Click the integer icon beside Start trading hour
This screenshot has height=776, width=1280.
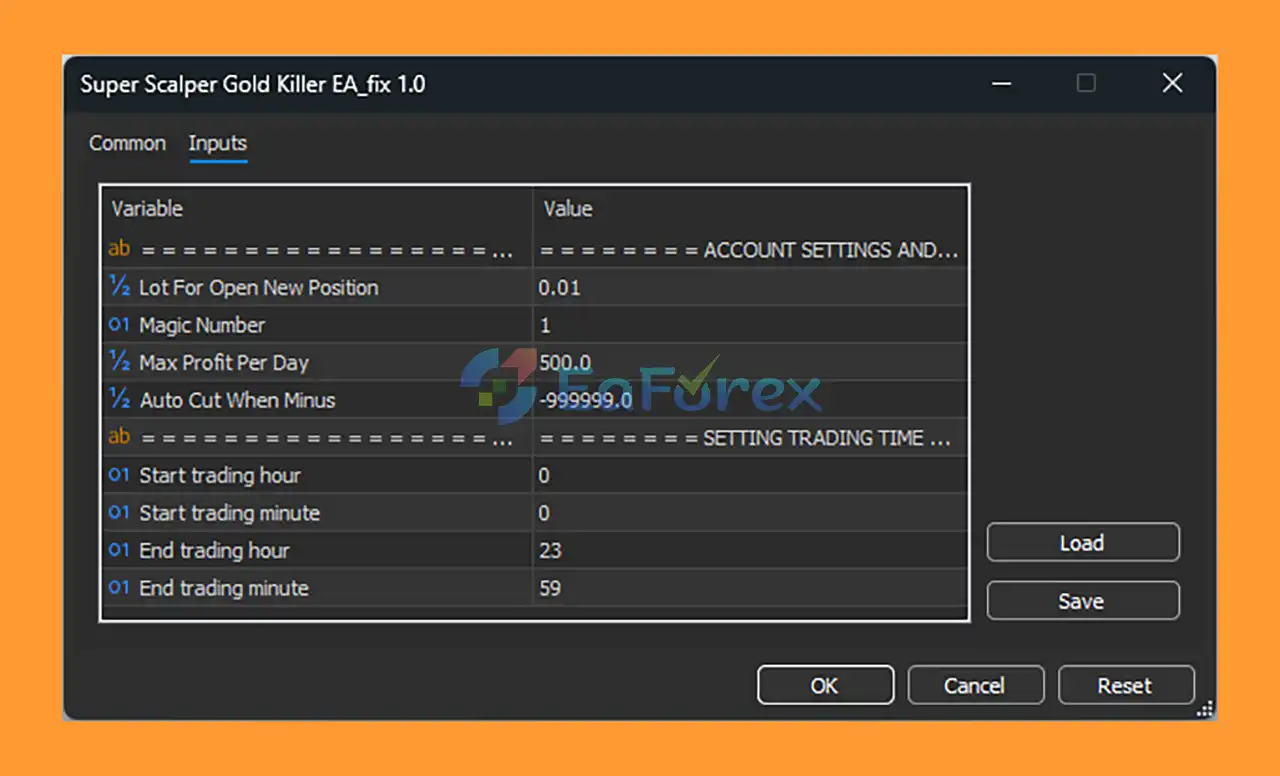coord(120,475)
